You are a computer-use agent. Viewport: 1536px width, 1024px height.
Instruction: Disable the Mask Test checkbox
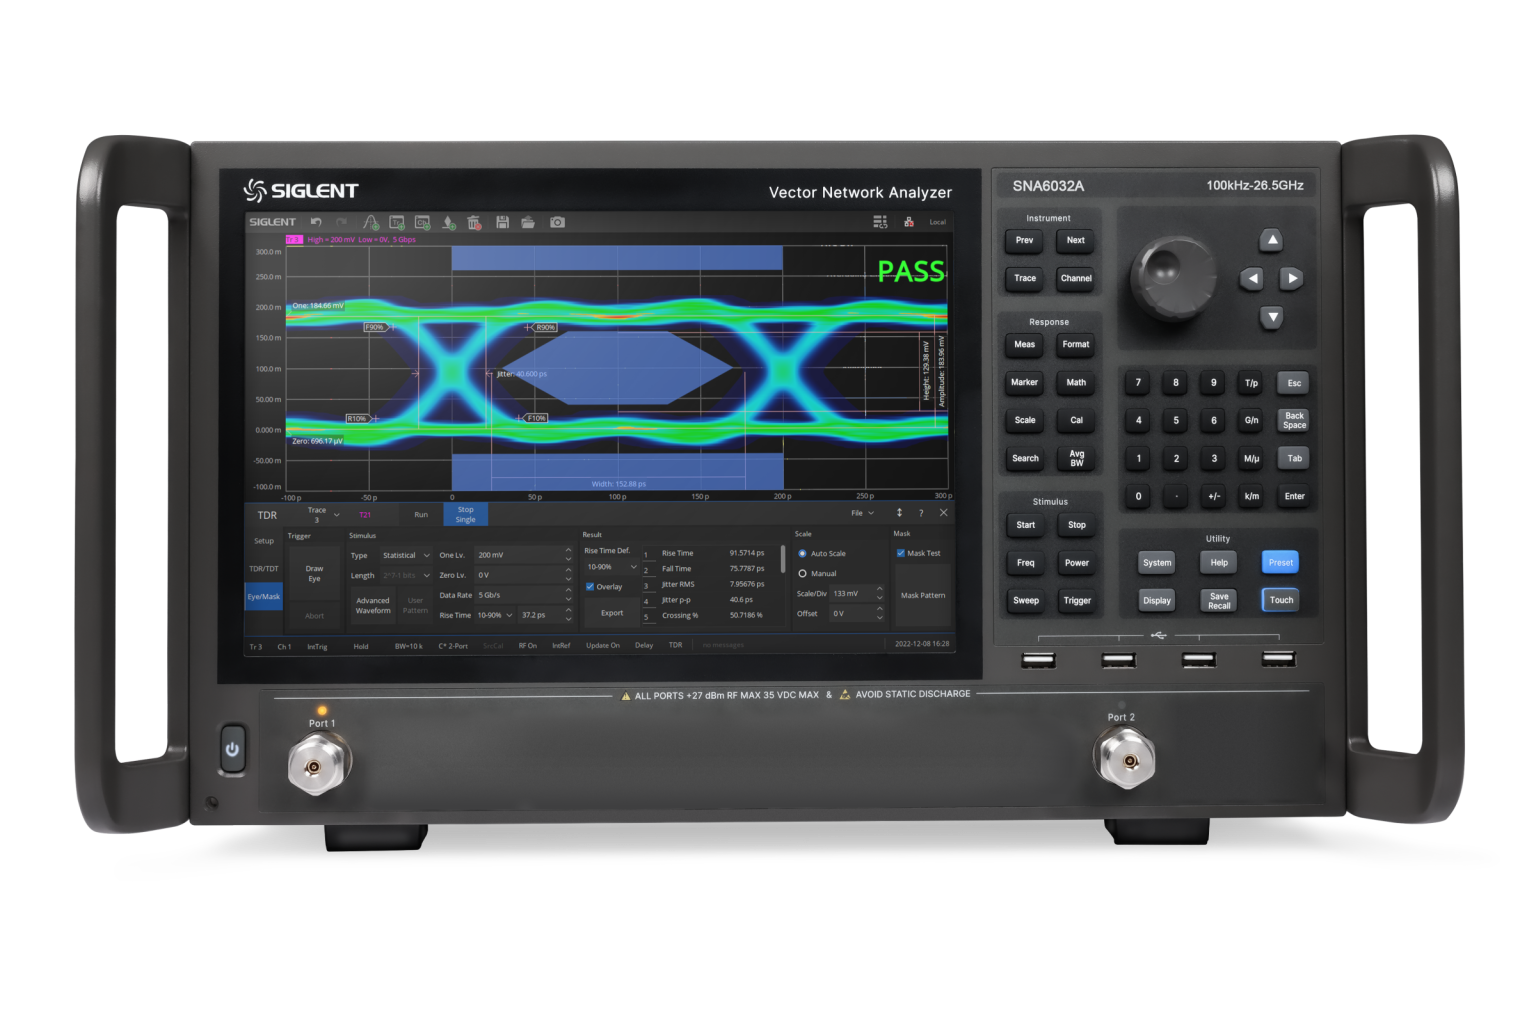click(x=901, y=553)
